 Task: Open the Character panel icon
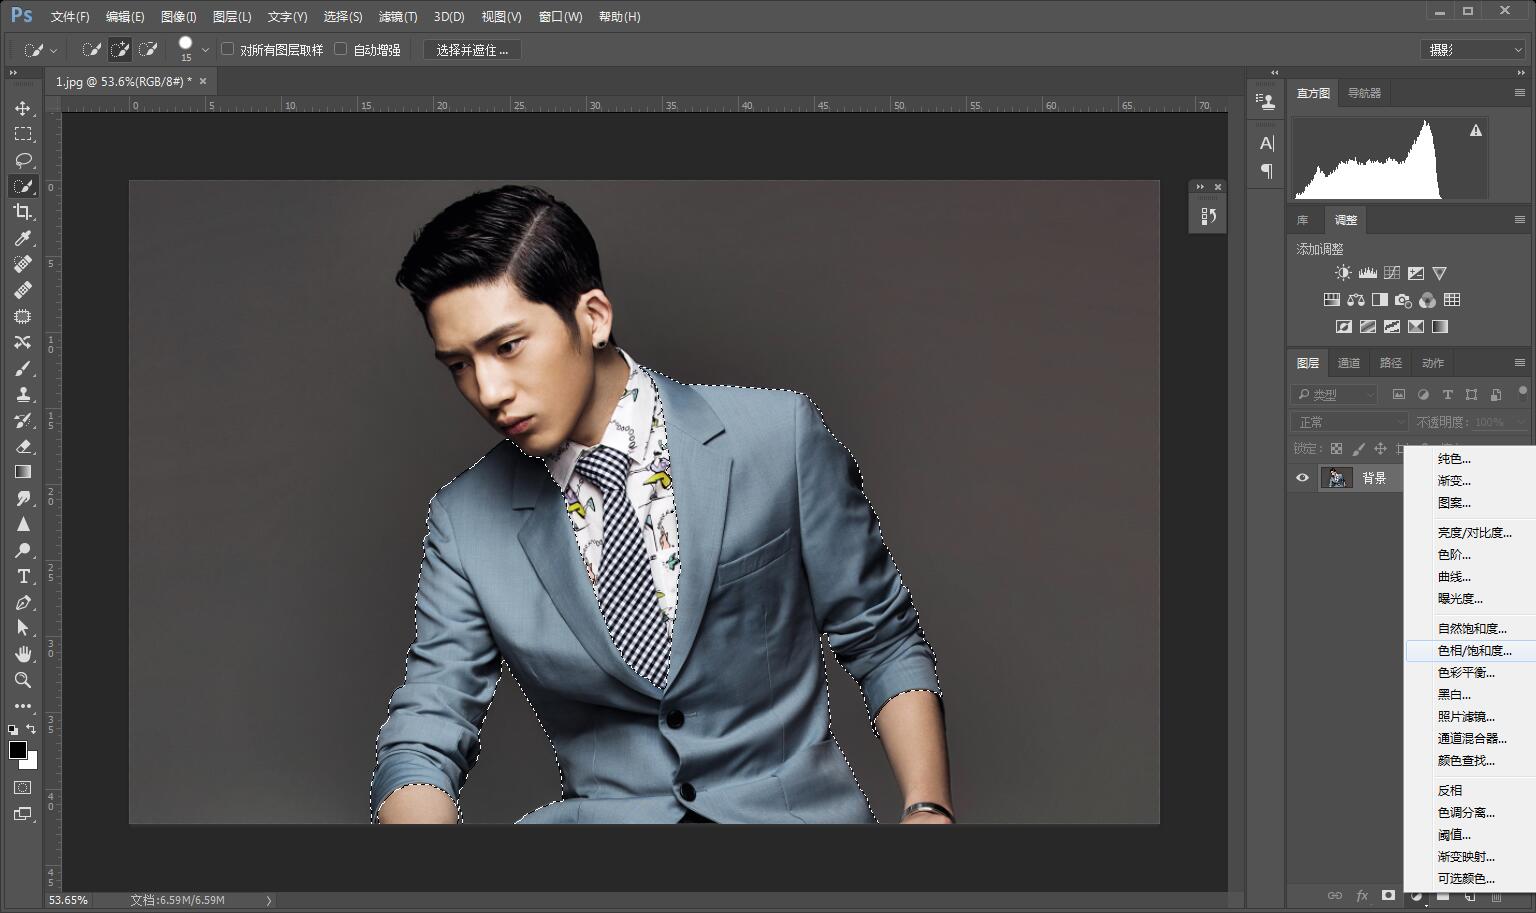pos(1266,143)
